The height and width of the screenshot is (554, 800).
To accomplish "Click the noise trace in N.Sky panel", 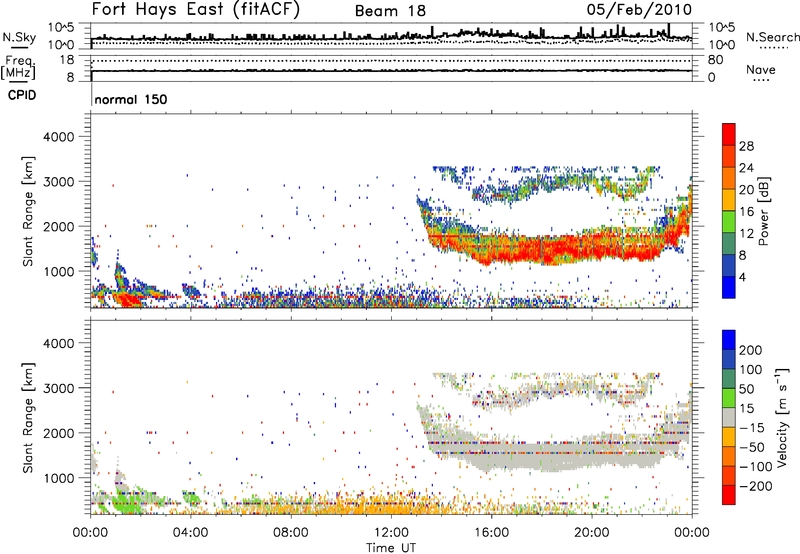I will pyautogui.click(x=391, y=37).
